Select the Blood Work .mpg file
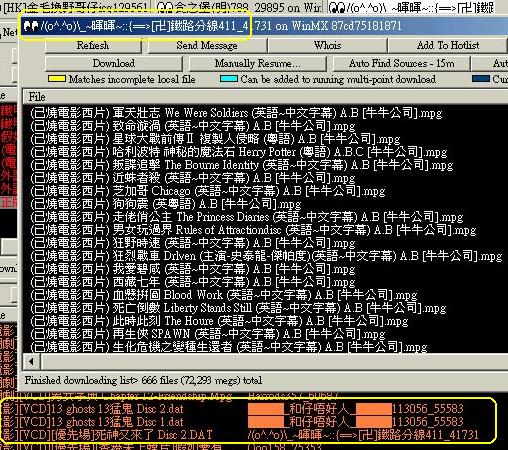Screen dimensions: 508x450 point(224,295)
